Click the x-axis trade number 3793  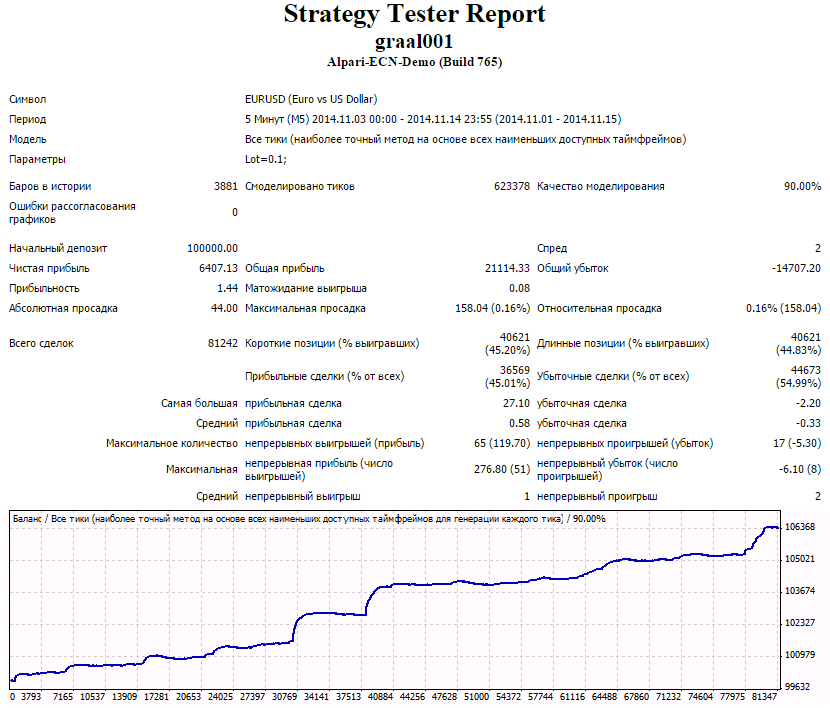click(31, 697)
